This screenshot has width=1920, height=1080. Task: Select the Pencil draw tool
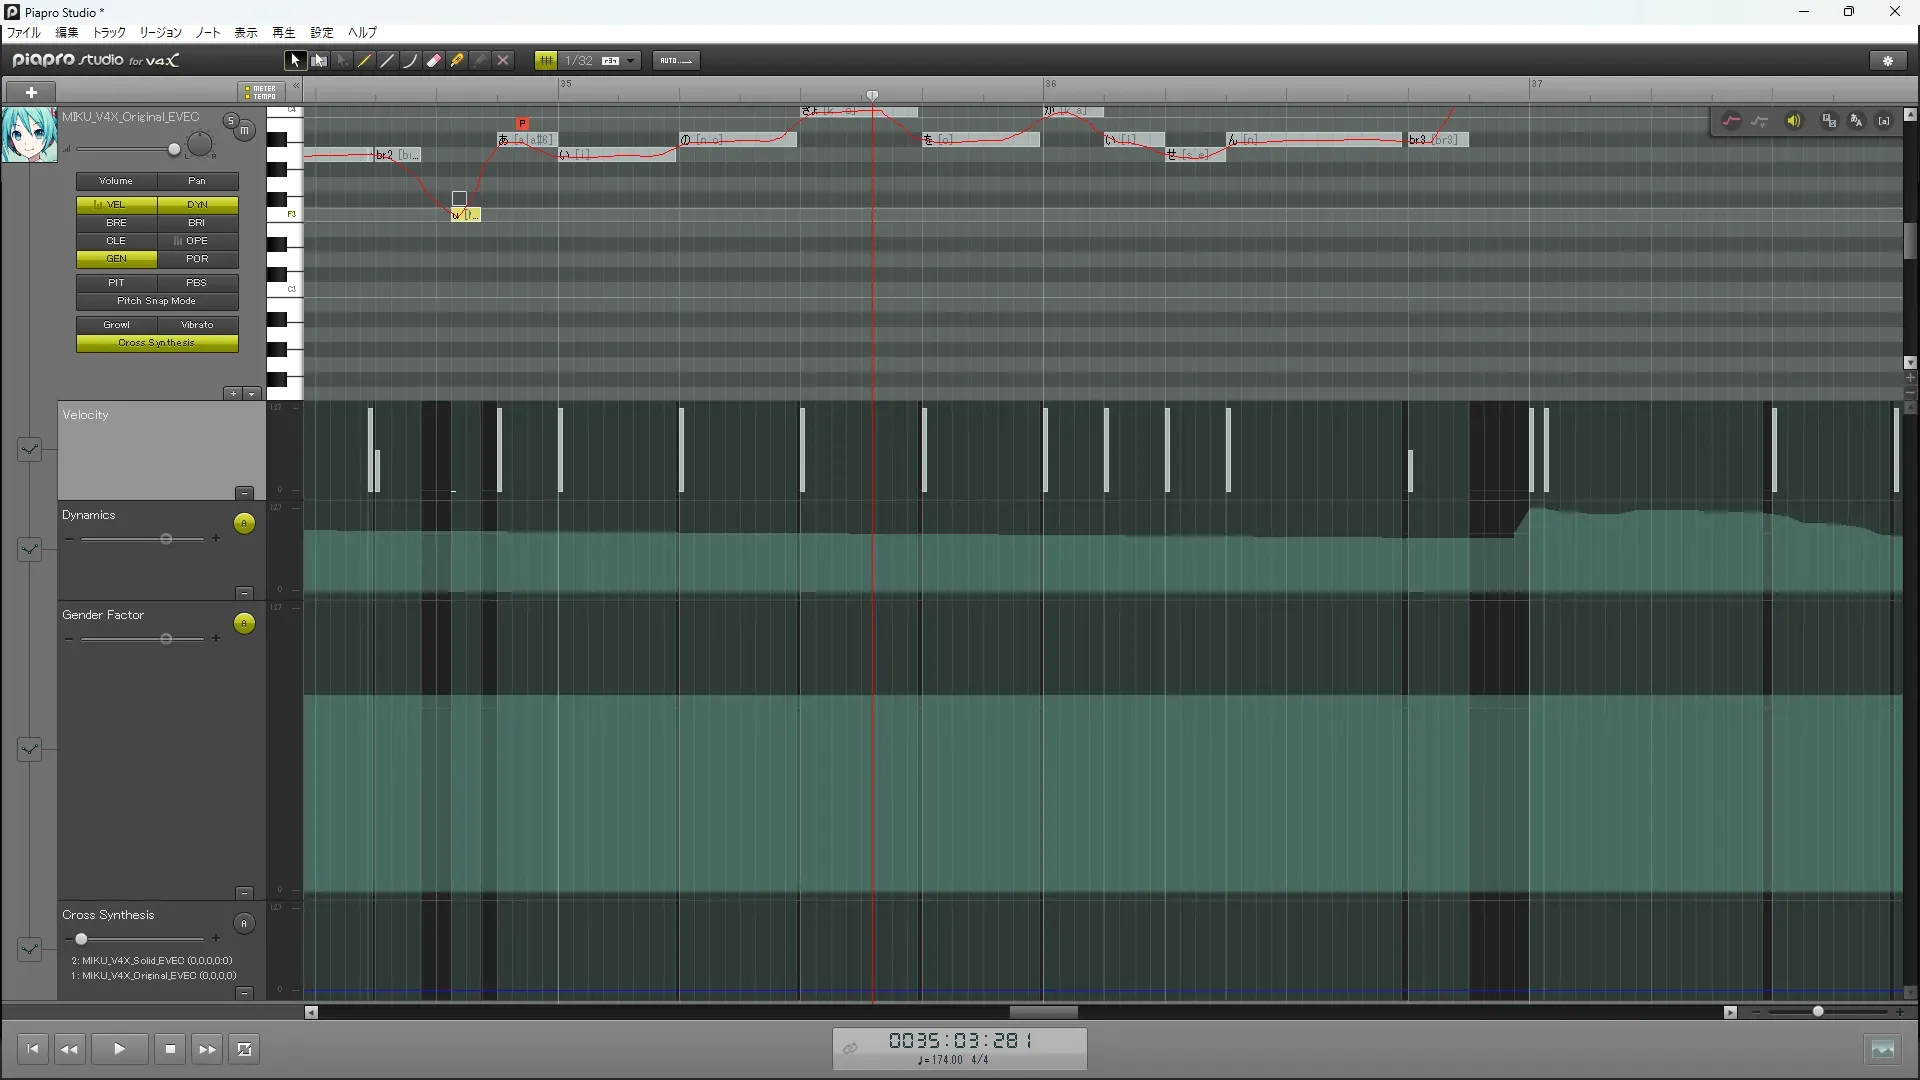(365, 61)
